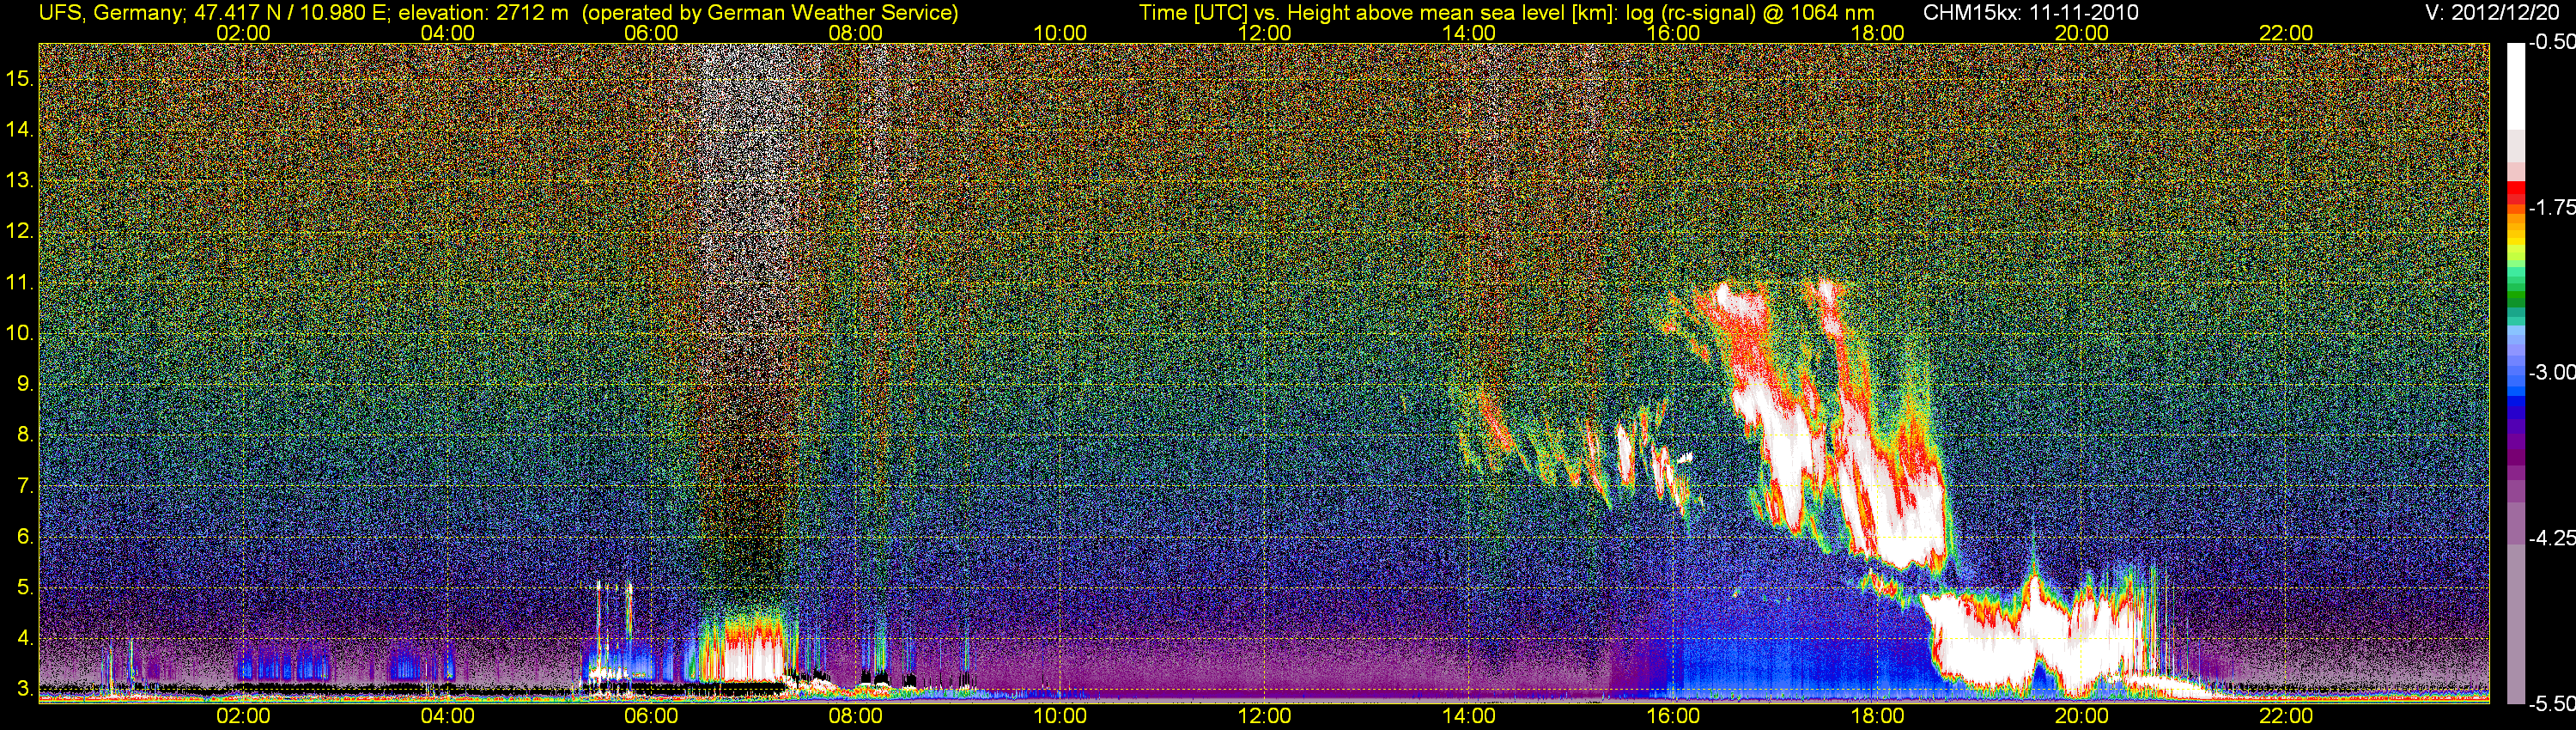Image resolution: width=2576 pixels, height=730 pixels.
Task: Click the "12." height axis label
Action: pos(20,231)
